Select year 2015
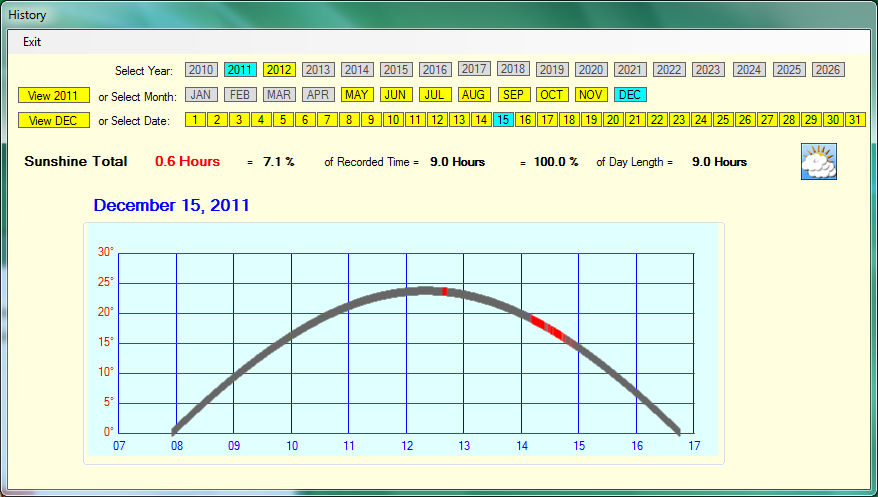This screenshot has height=497, width=878. [x=396, y=69]
